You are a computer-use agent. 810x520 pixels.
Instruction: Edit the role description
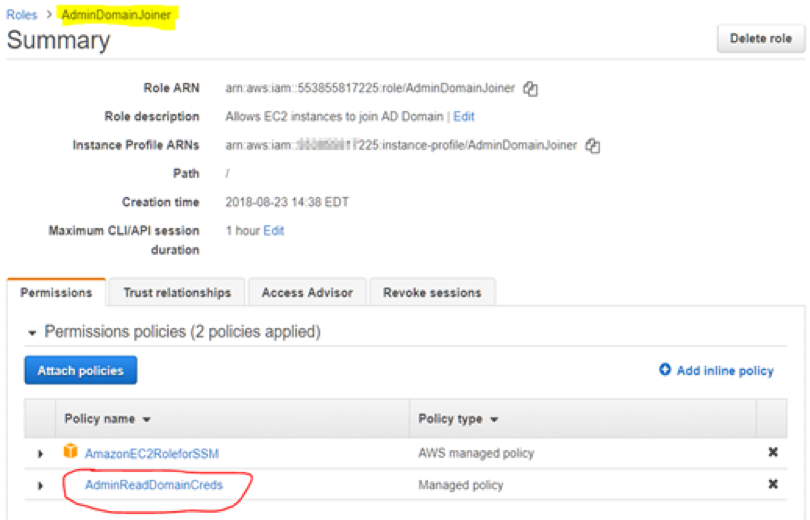(464, 117)
